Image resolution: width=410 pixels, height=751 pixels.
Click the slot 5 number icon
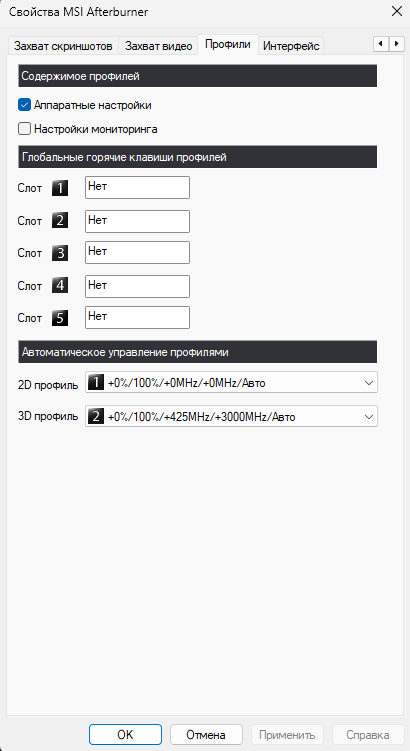[60, 318]
